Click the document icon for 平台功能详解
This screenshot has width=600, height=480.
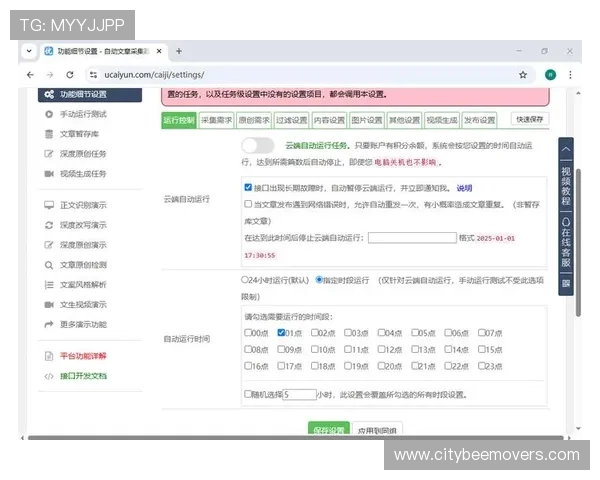(49, 356)
